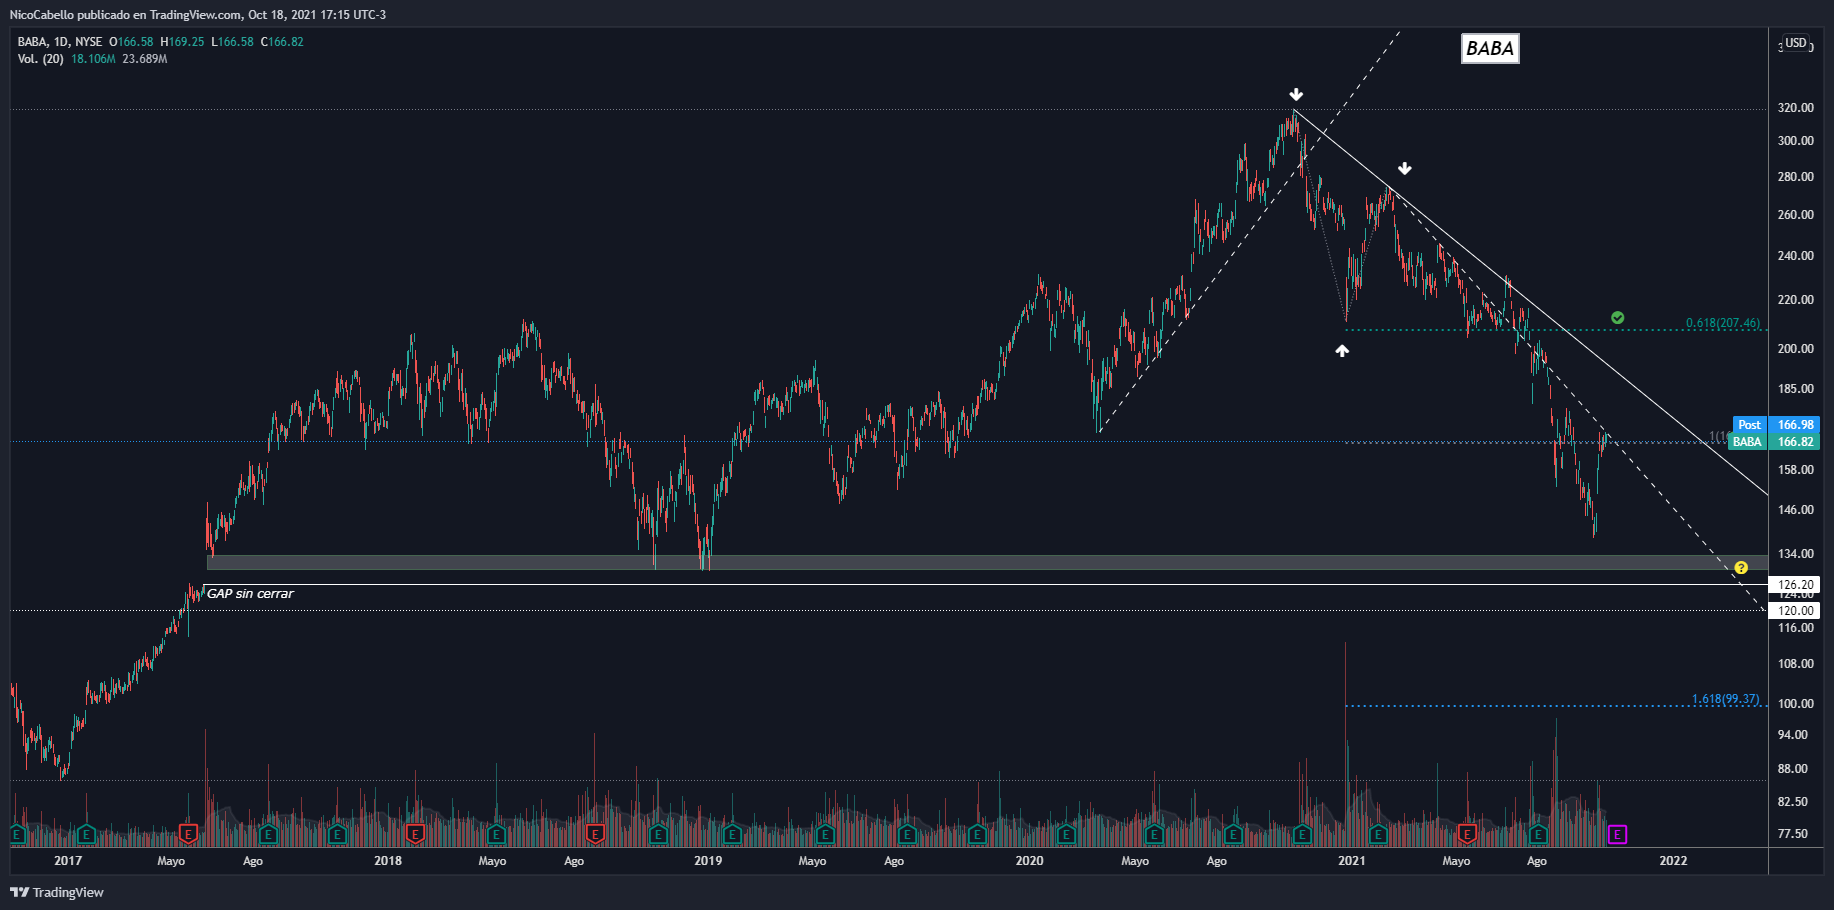
Task: Click the 2020 label on the time axis
Action: 1029,861
